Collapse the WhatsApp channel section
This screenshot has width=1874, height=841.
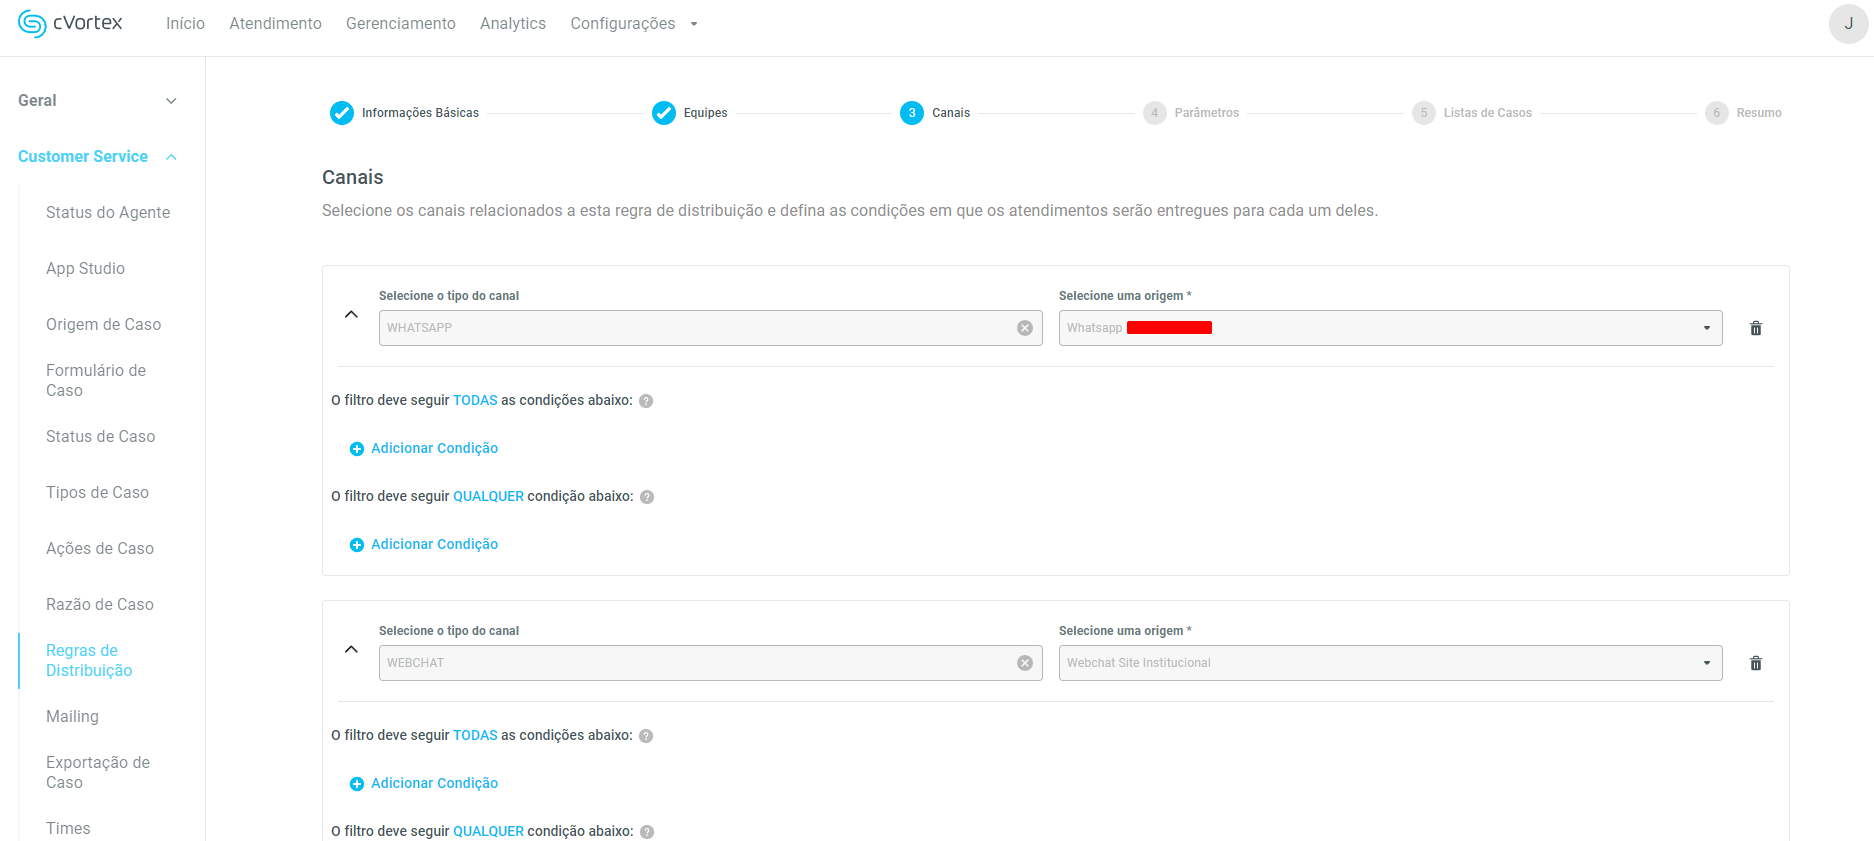[x=351, y=314]
